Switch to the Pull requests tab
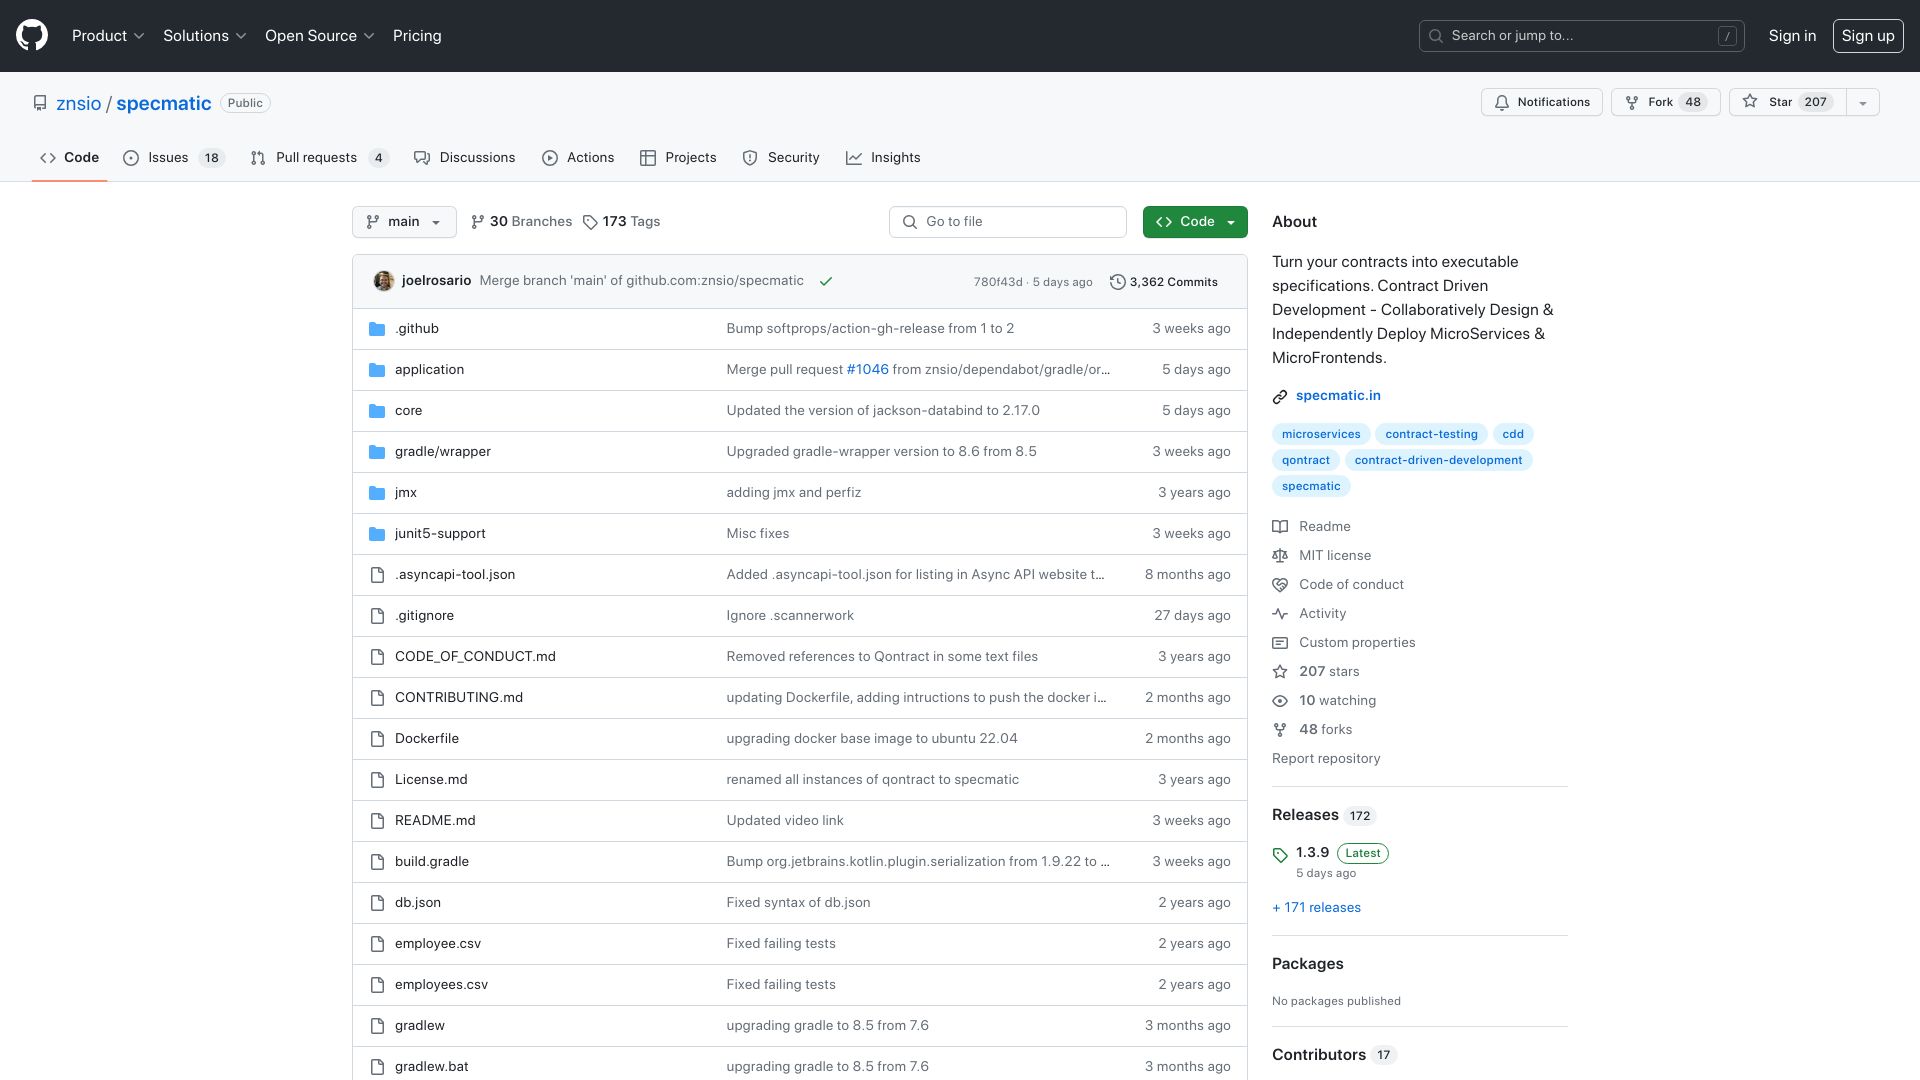 319,158
